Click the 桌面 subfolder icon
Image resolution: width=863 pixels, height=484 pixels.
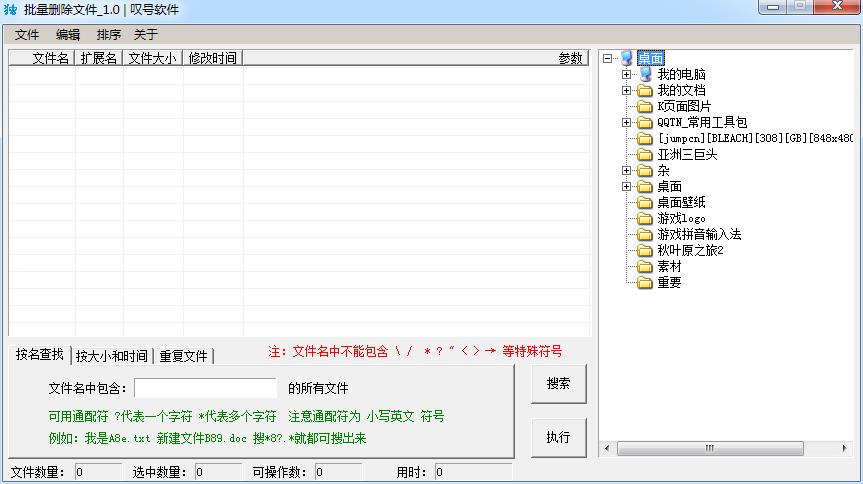coord(644,187)
